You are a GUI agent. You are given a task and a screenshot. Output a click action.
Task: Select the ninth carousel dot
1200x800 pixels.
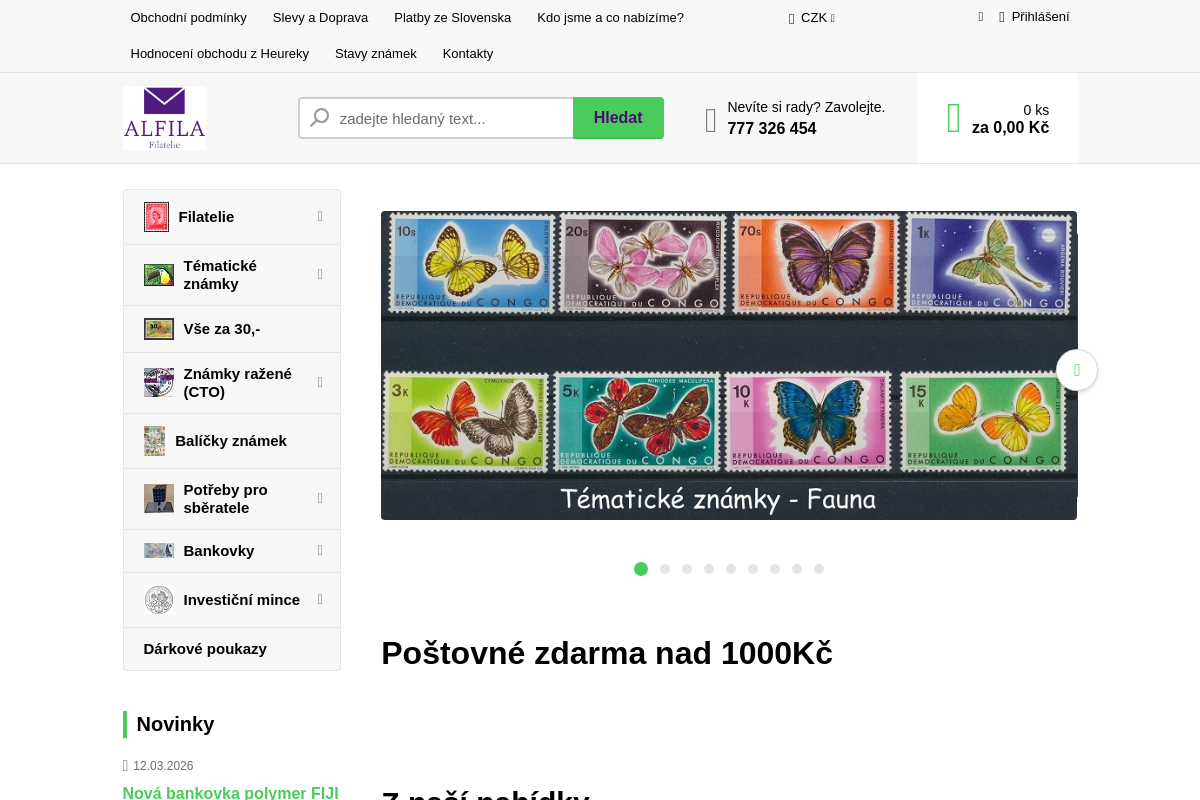point(819,569)
